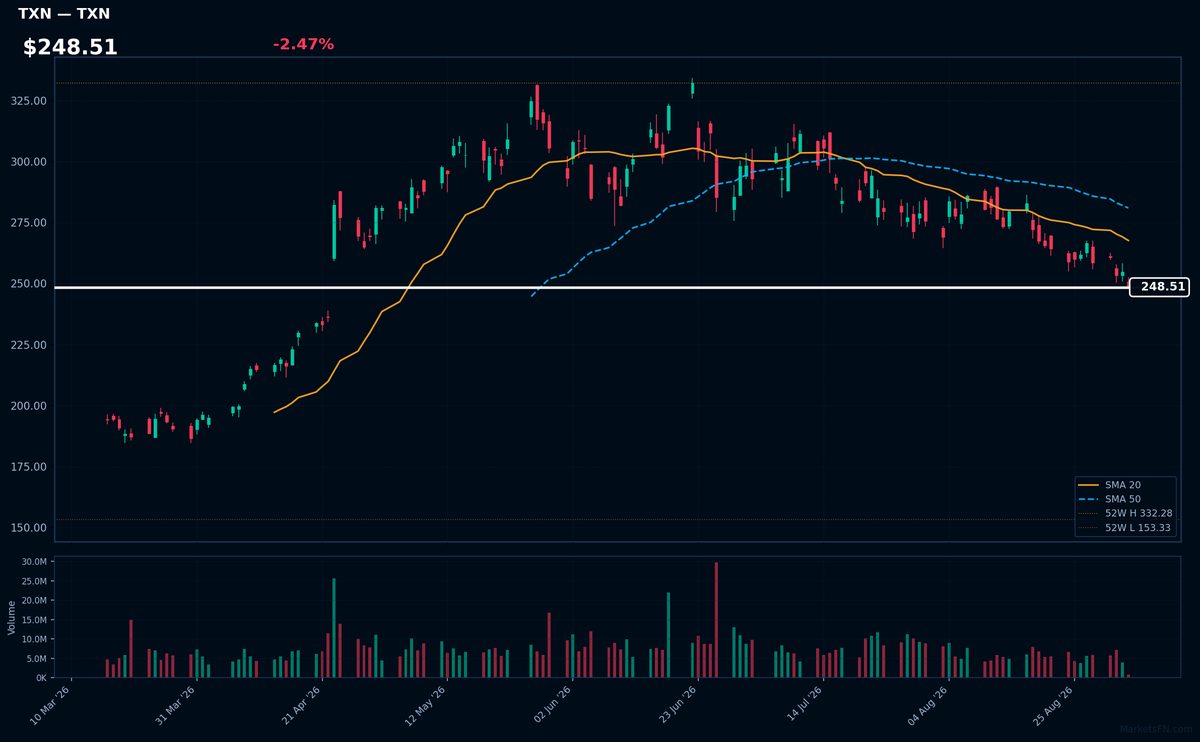The height and width of the screenshot is (742, 1200).
Task: Click the 25 Aug '26 date label
Action: click(x=1051, y=705)
